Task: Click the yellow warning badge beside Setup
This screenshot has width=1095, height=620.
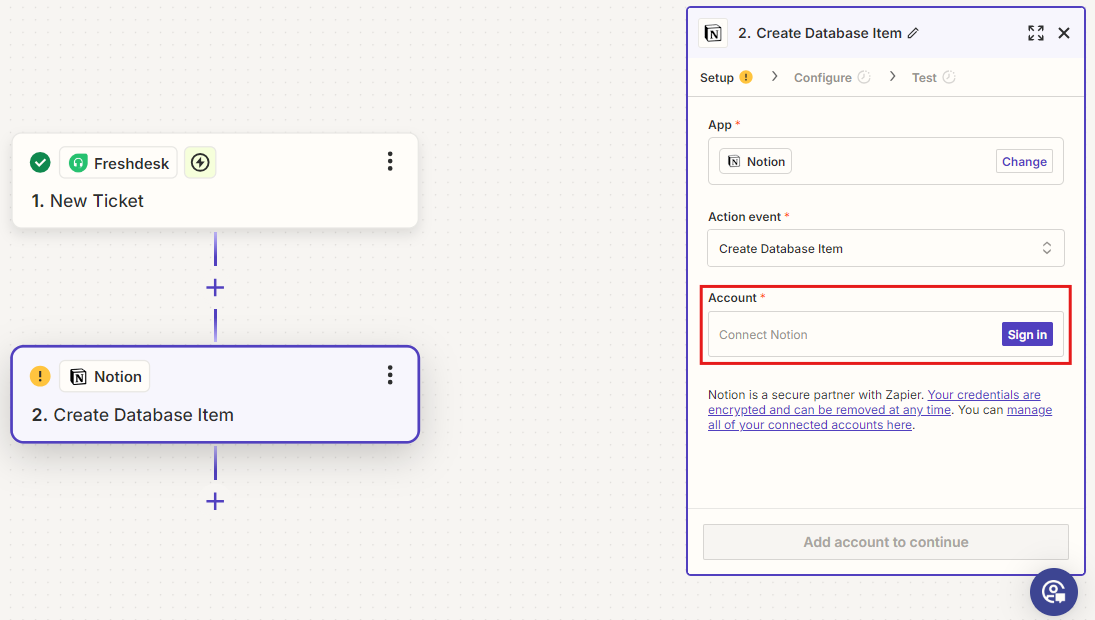Action: tap(746, 77)
